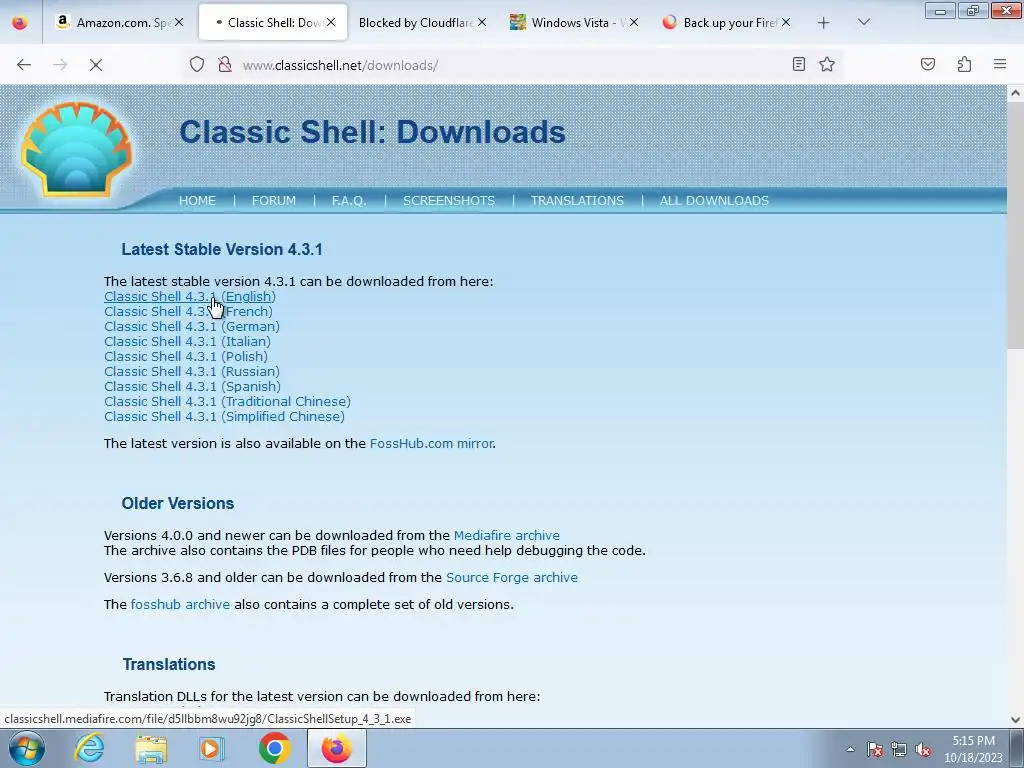The width and height of the screenshot is (1024, 768).
Task: Open Windows Explorer folder in taskbar
Action: point(151,748)
